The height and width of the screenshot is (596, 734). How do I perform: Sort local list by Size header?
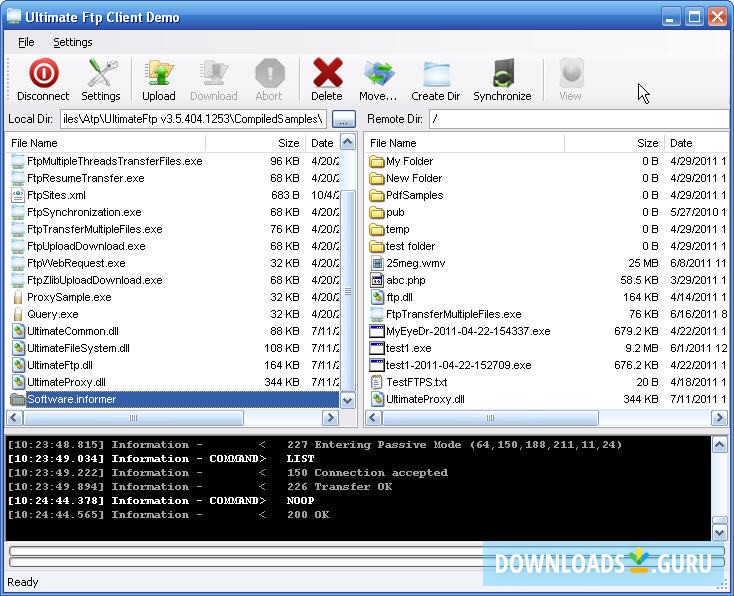click(255, 143)
